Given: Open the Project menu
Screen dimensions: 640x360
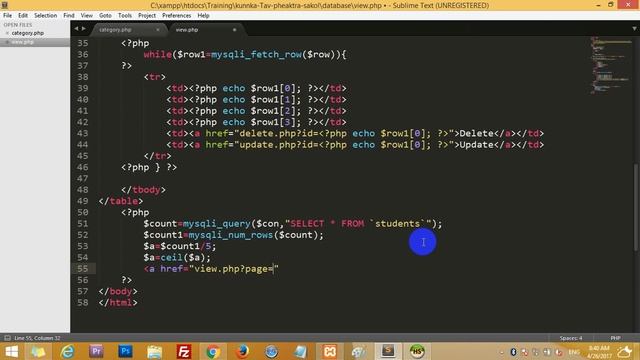Looking at the screenshot, I should point(147,16).
